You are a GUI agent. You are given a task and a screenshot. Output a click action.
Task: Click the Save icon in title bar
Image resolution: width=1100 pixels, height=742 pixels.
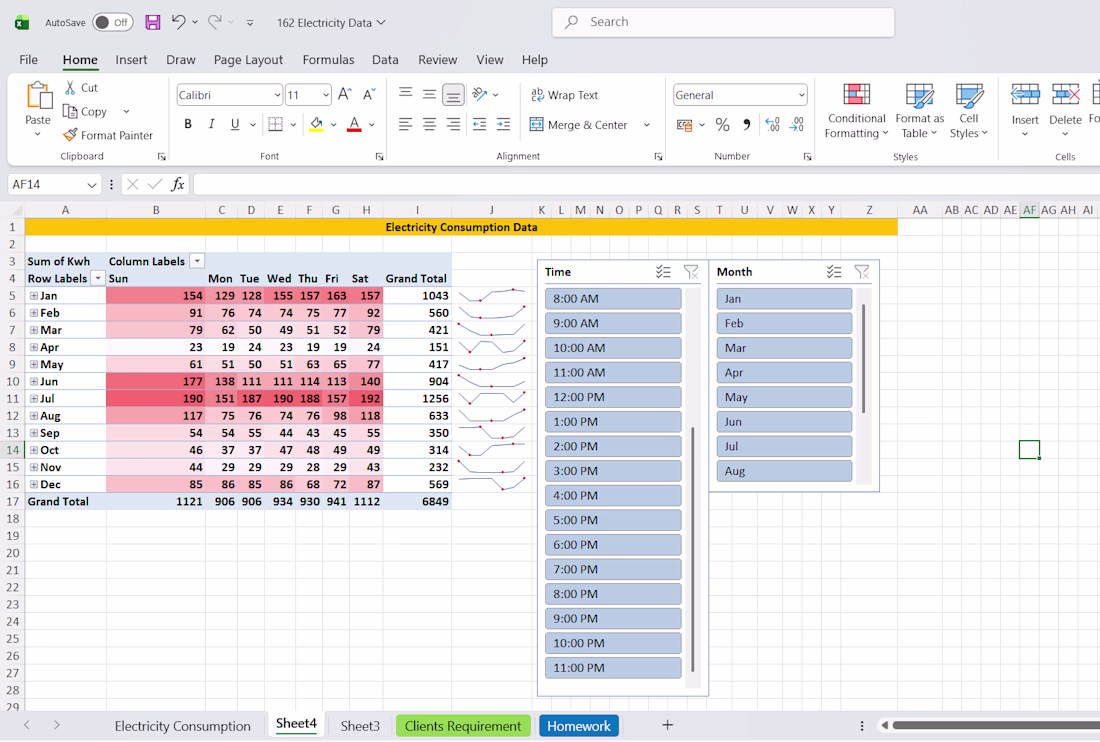pyautogui.click(x=153, y=22)
